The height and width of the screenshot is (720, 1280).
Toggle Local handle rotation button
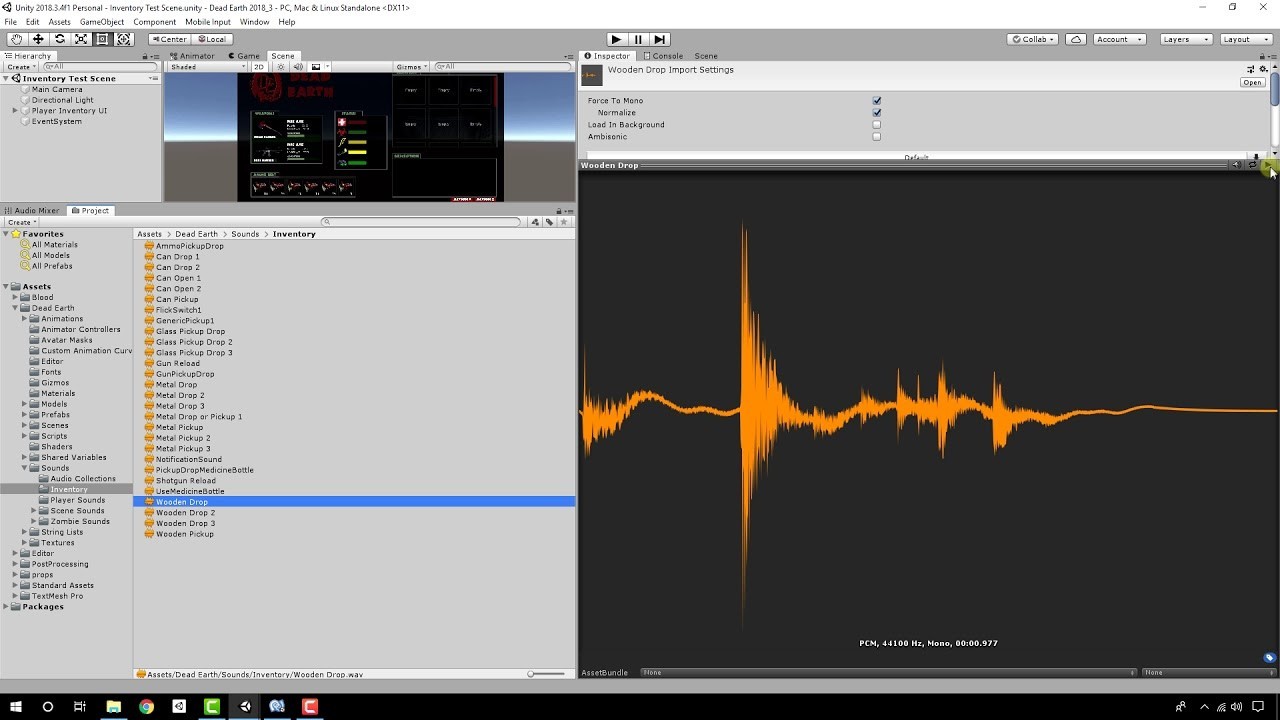click(x=210, y=39)
